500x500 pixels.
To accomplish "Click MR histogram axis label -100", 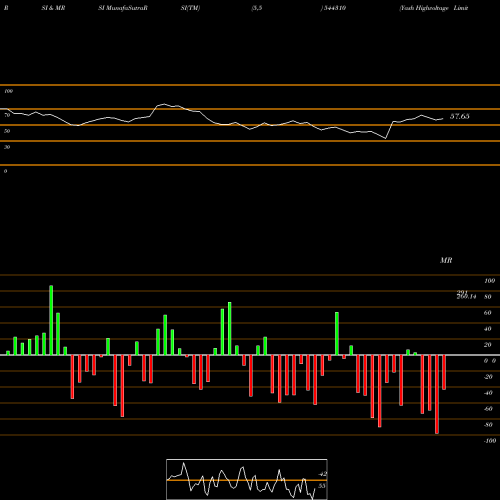I will point(490,441).
